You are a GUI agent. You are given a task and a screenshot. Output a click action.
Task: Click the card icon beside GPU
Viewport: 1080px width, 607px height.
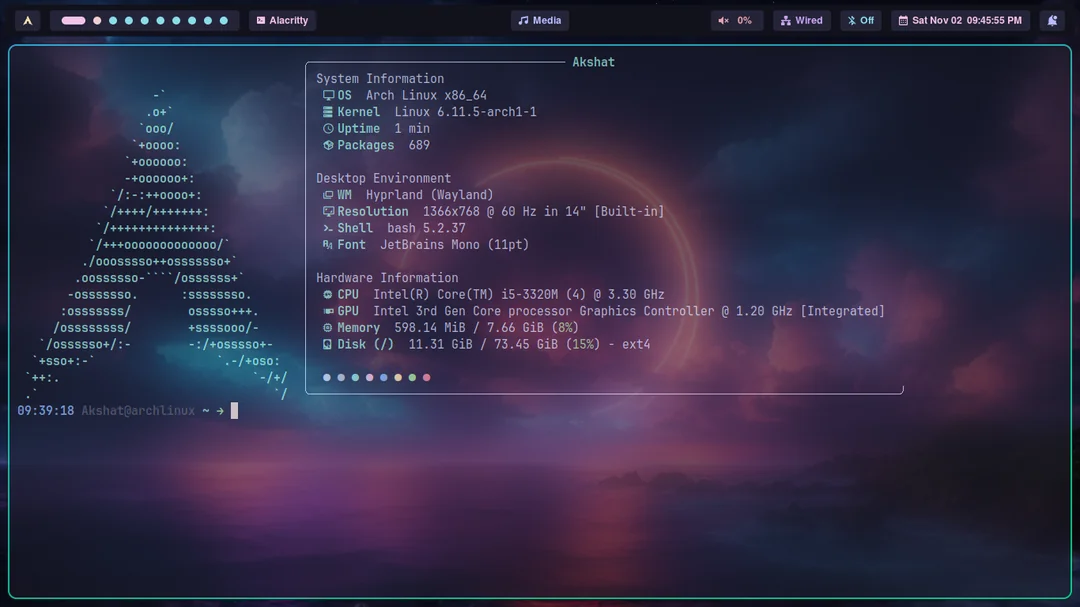pyautogui.click(x=328, y=311)
